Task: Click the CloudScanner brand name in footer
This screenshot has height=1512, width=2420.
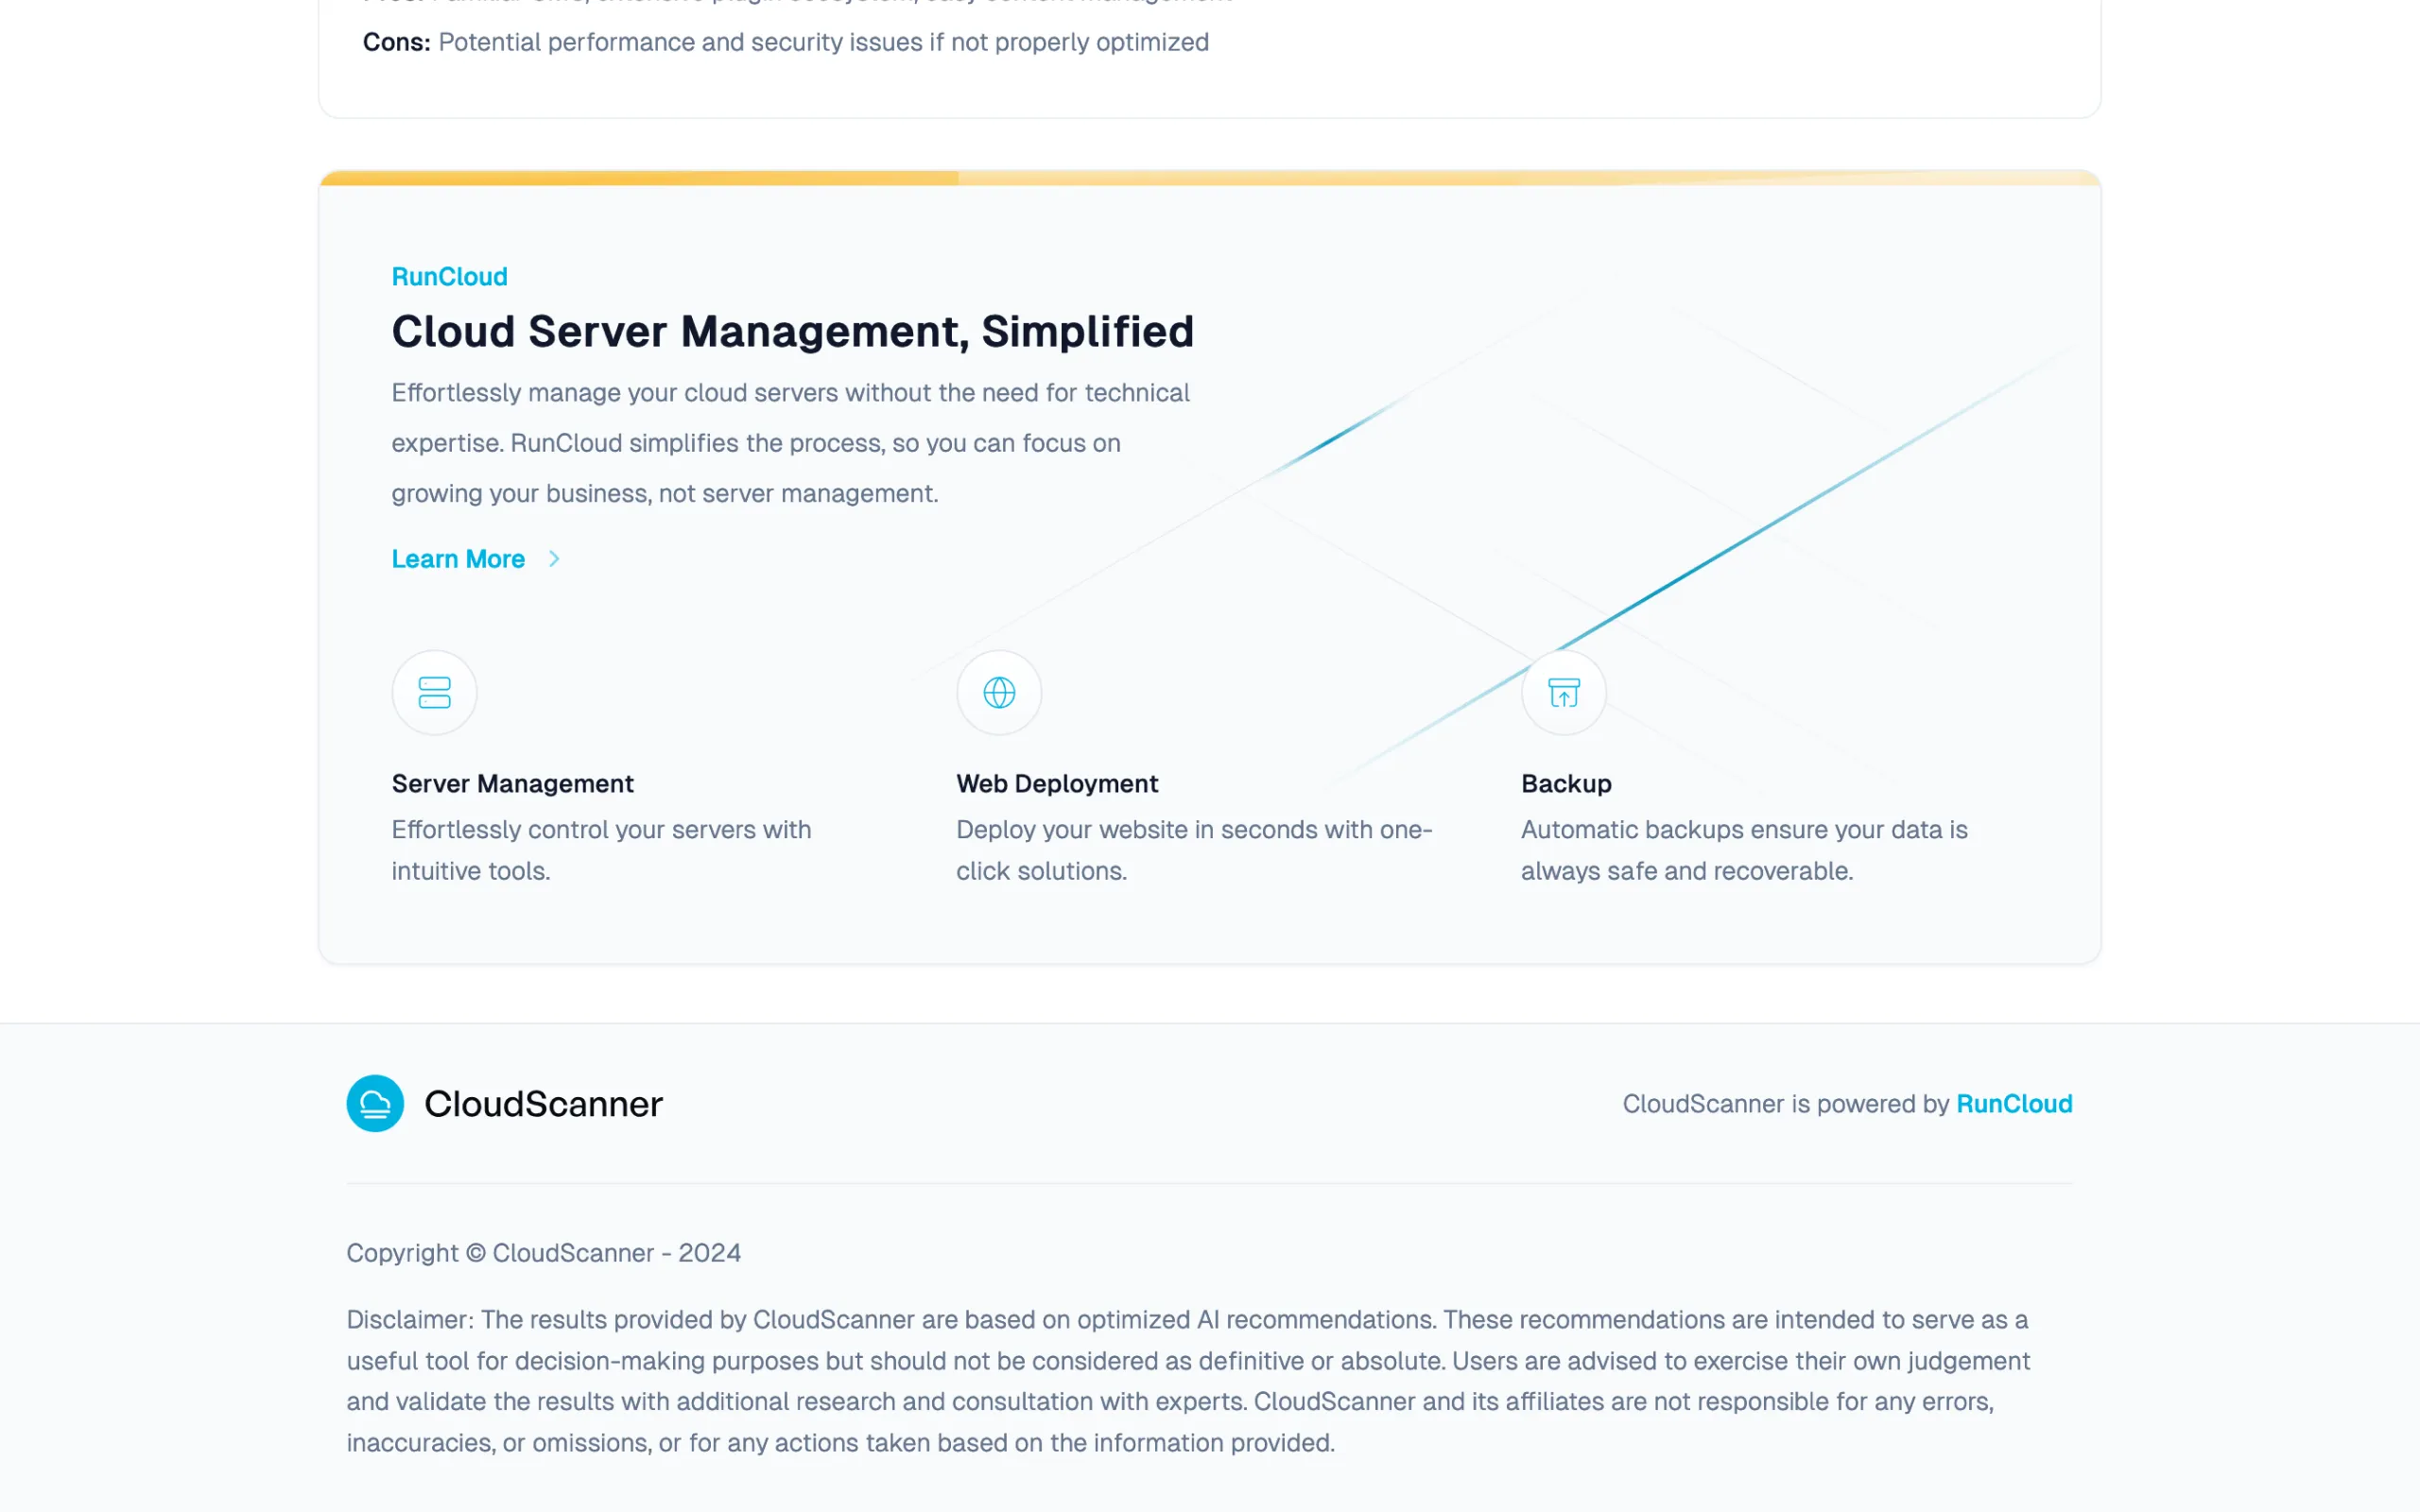Action: pyautogui.click(x=543, y=1104)
